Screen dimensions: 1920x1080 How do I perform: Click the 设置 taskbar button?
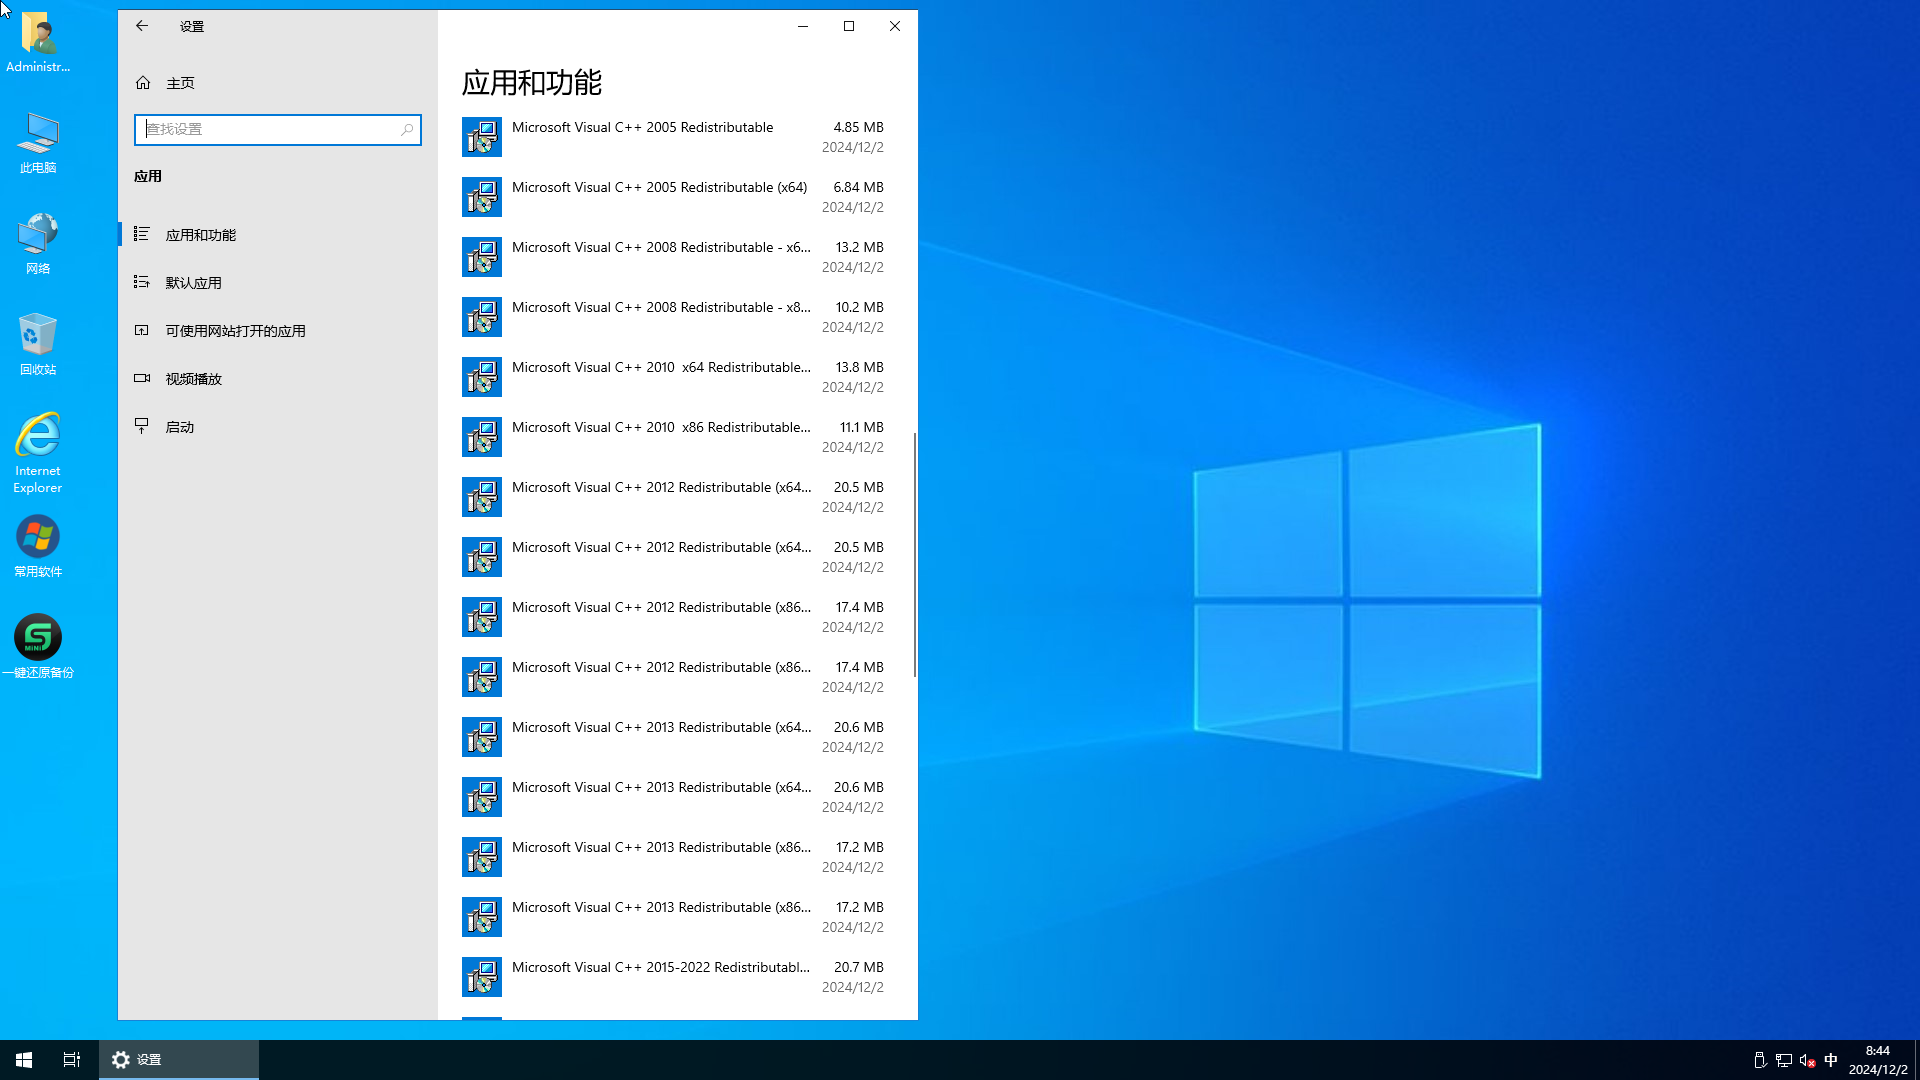179,1060
